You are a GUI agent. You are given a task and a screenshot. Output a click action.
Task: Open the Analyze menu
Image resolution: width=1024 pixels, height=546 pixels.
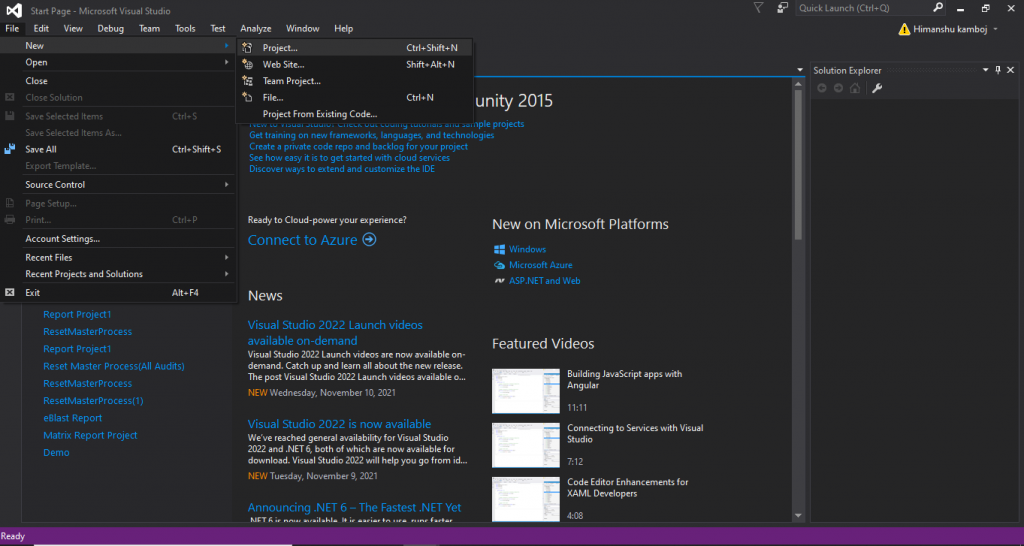point(255,28)
